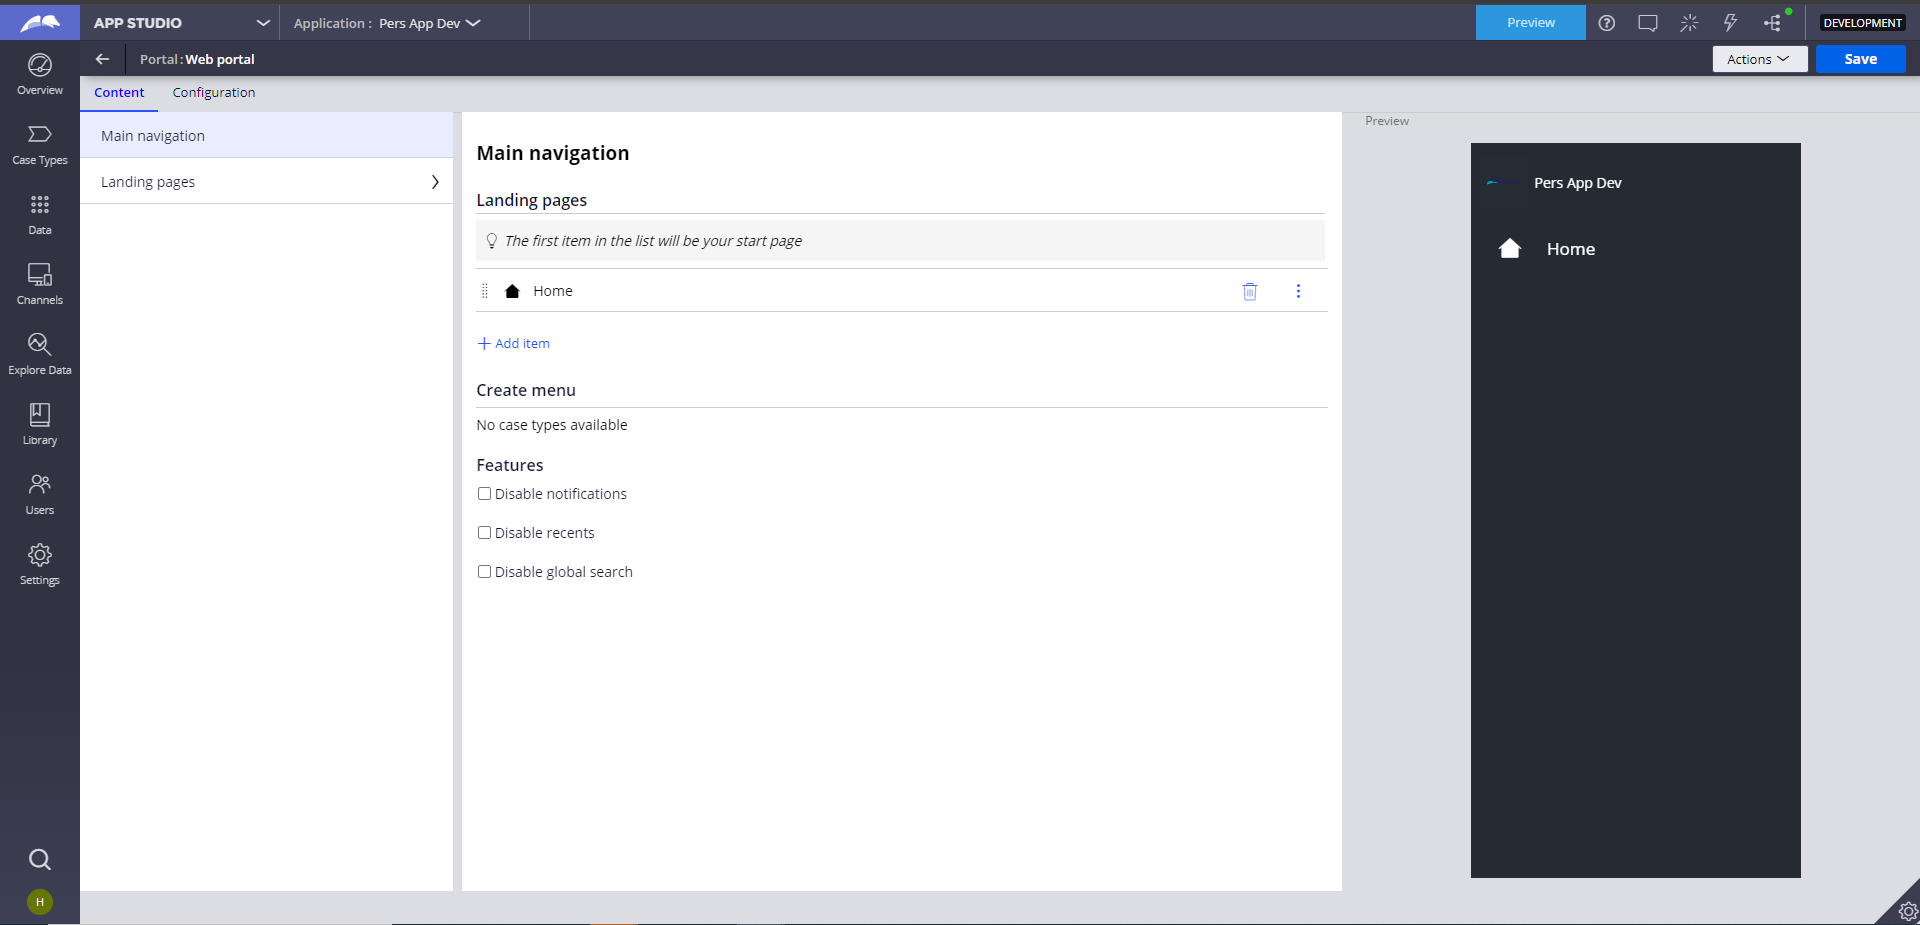The width and height of the screenshot is (1920, 925).
Task: Click the help question mark icon
Action: point(1606,23)
